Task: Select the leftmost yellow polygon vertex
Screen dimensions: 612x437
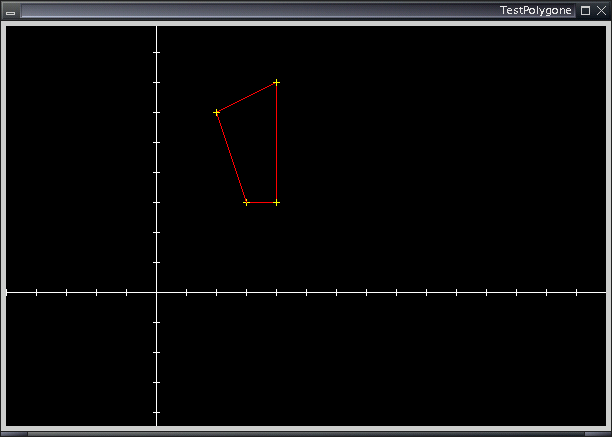Action: click(216, 112)
